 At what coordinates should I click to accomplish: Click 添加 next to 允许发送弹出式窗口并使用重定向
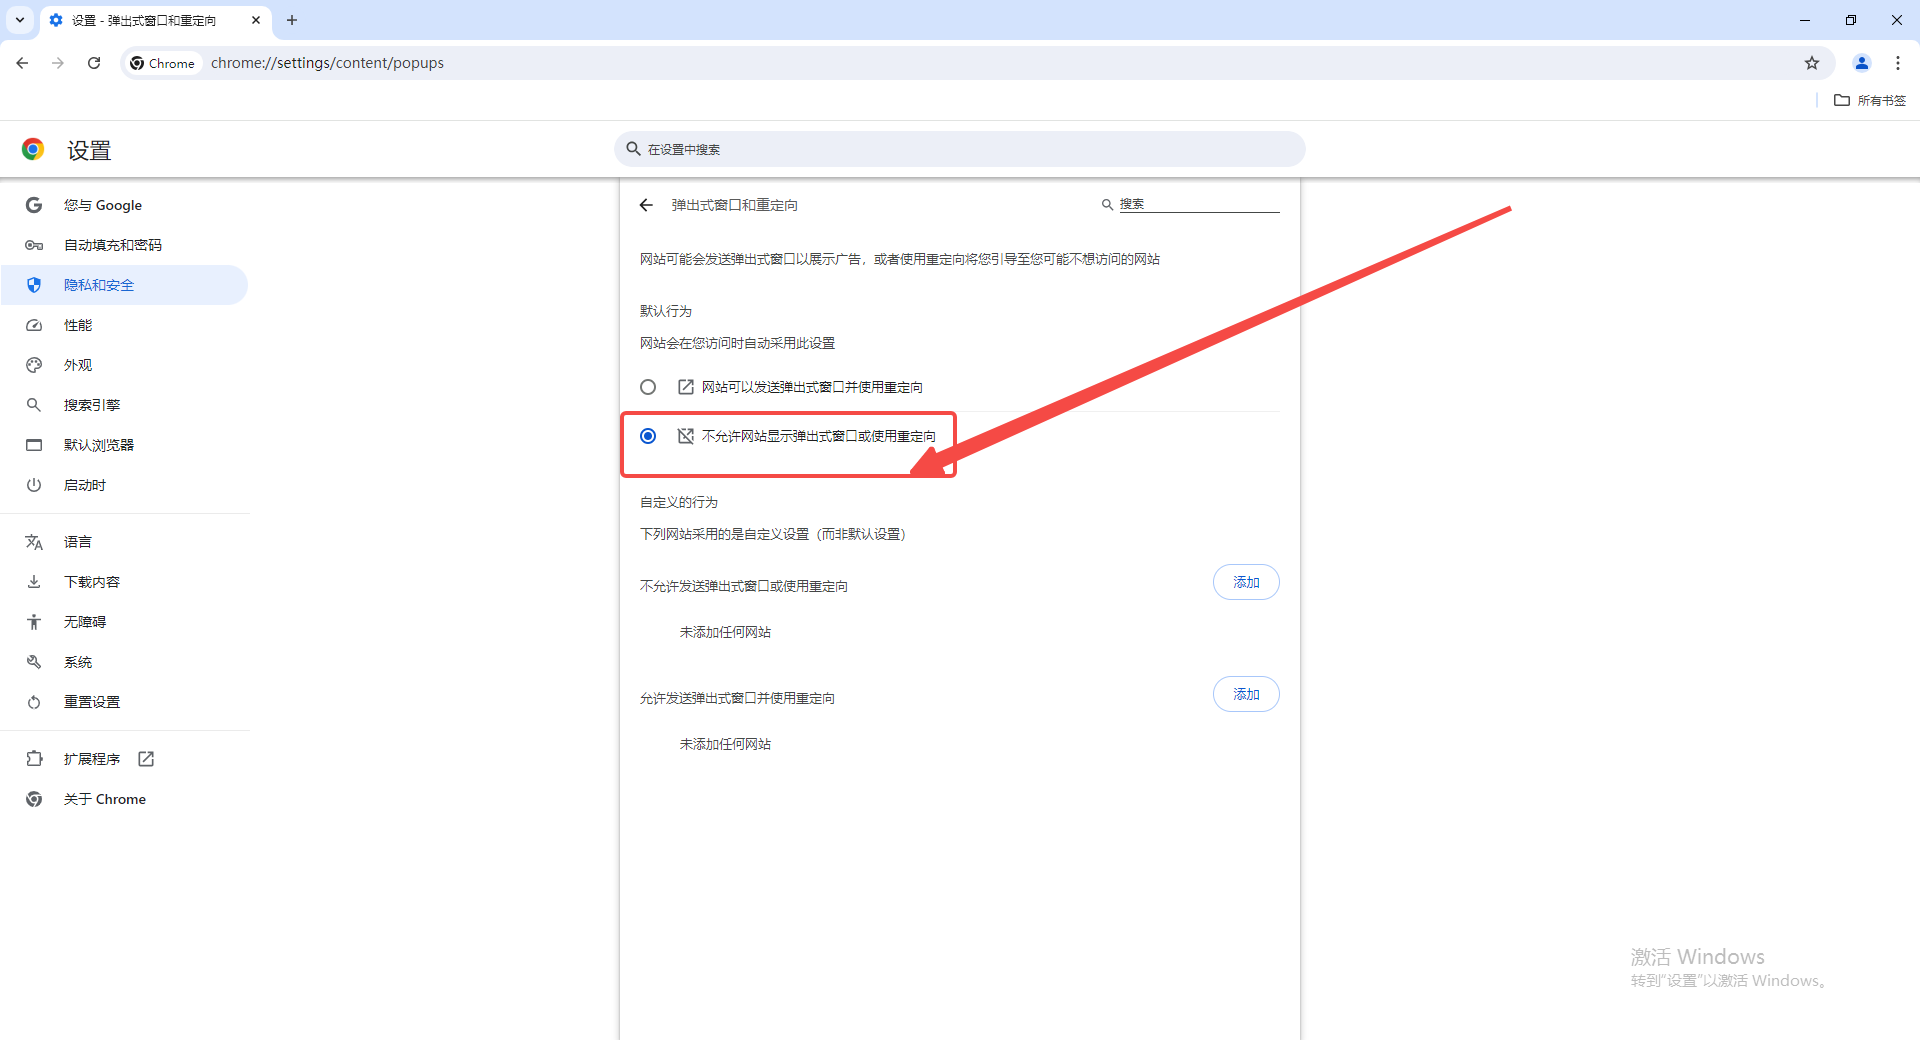click(1246, 694)
